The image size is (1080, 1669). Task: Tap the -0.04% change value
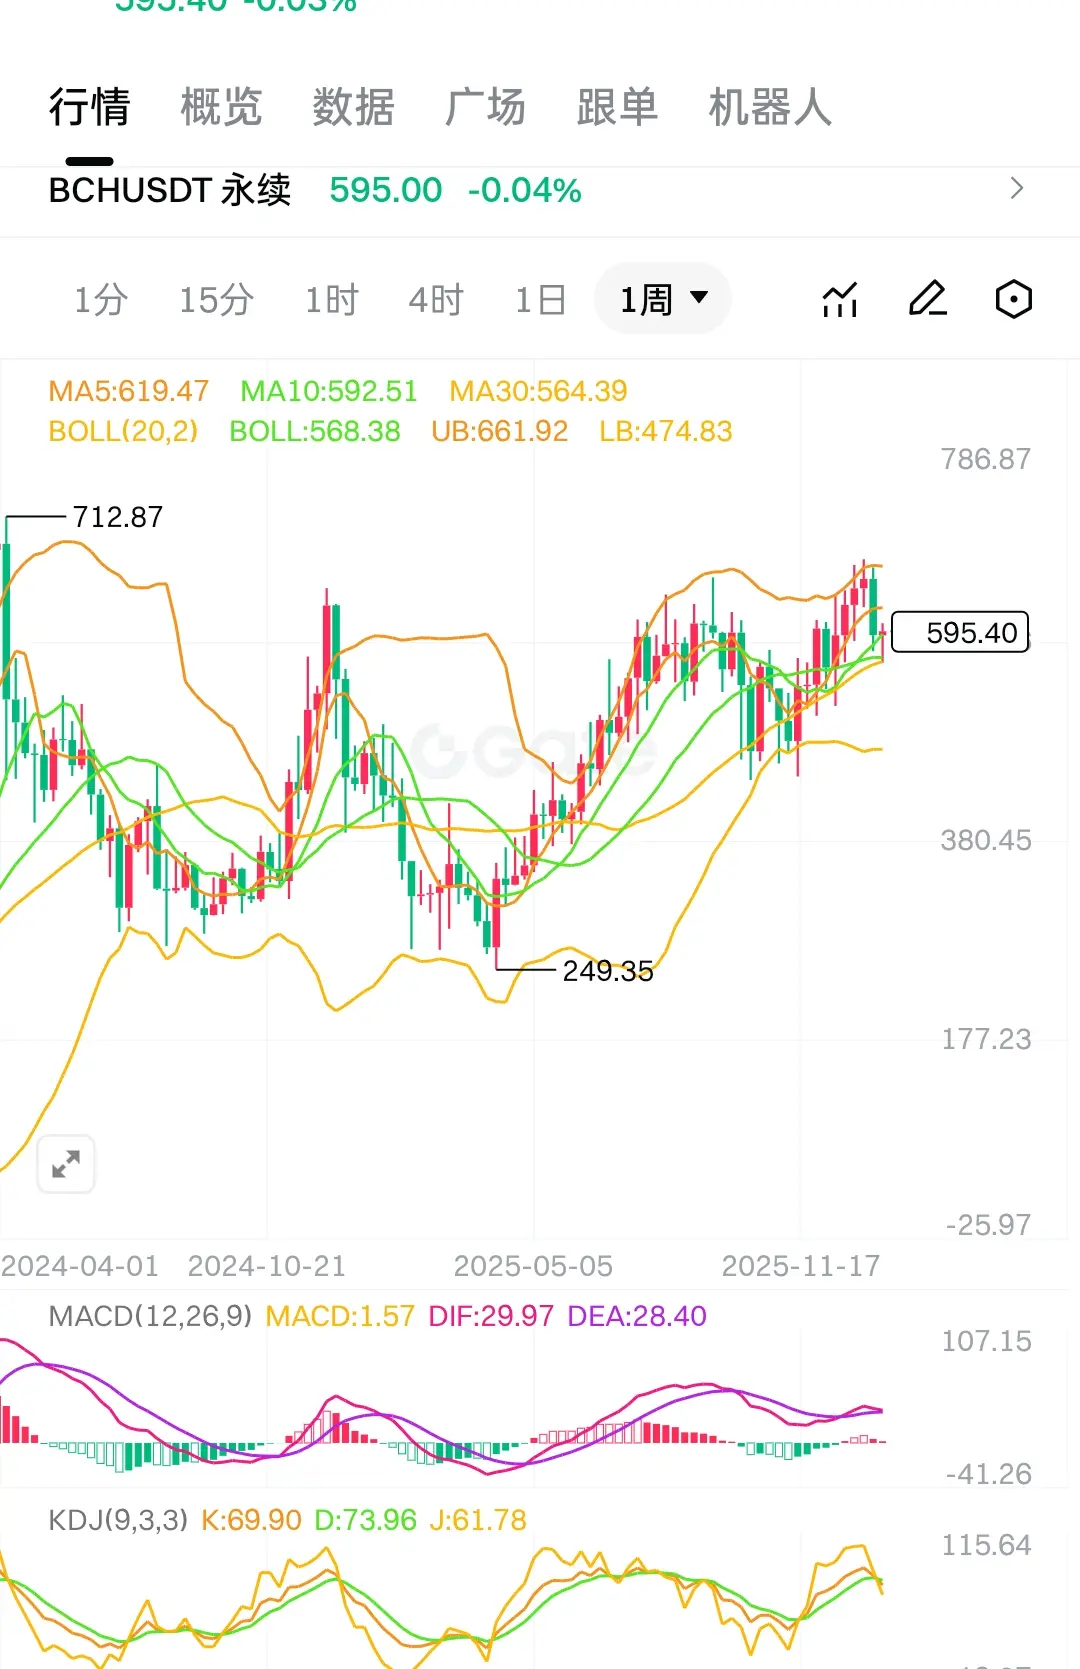(x=525, y=190)
